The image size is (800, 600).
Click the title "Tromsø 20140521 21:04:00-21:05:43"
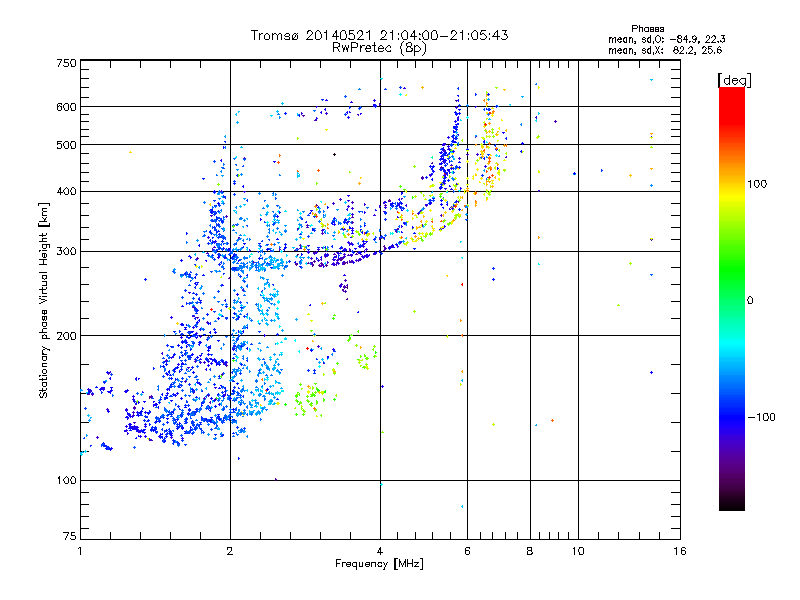tap(379, 35)
